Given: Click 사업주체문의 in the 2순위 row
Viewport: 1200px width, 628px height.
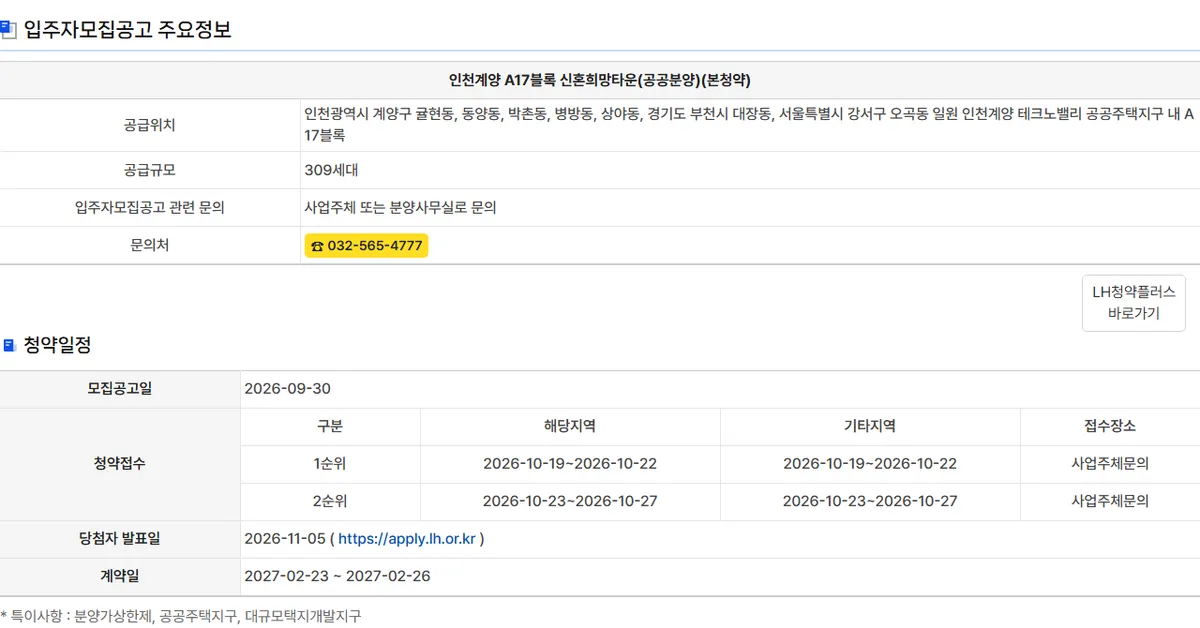Looking at the screenshot, I should point(1110,501).
